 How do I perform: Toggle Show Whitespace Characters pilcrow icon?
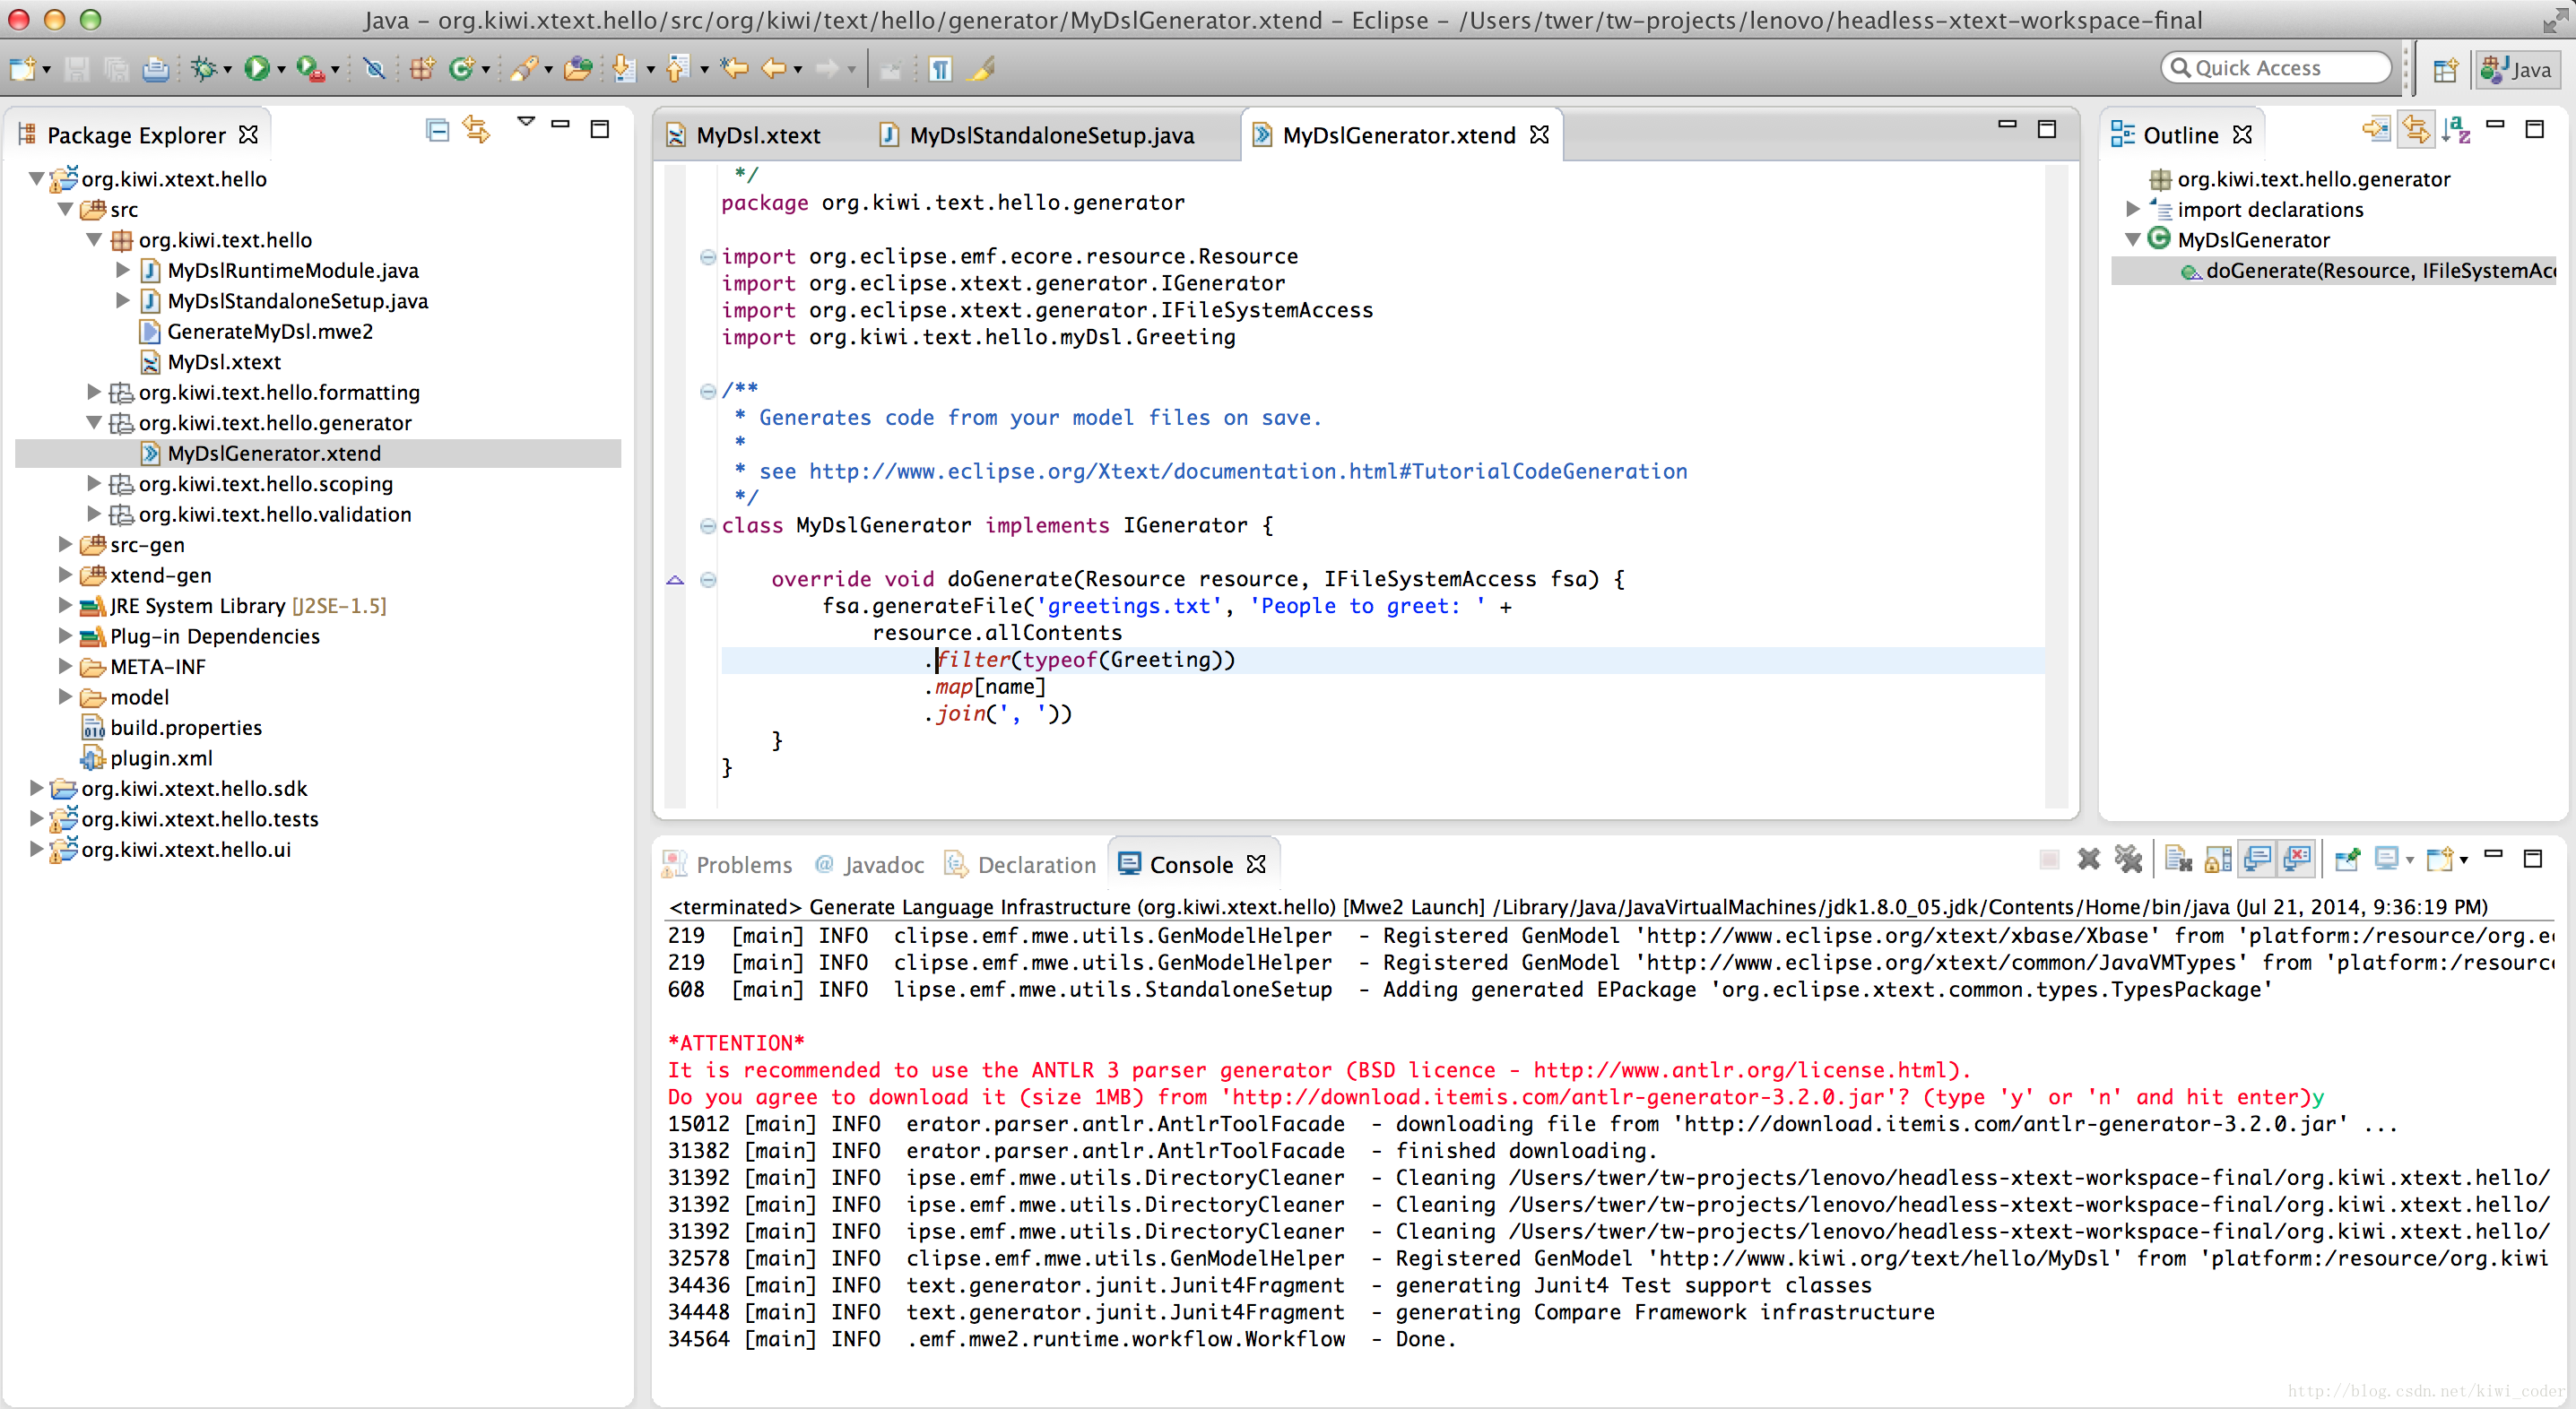[941, 69]
